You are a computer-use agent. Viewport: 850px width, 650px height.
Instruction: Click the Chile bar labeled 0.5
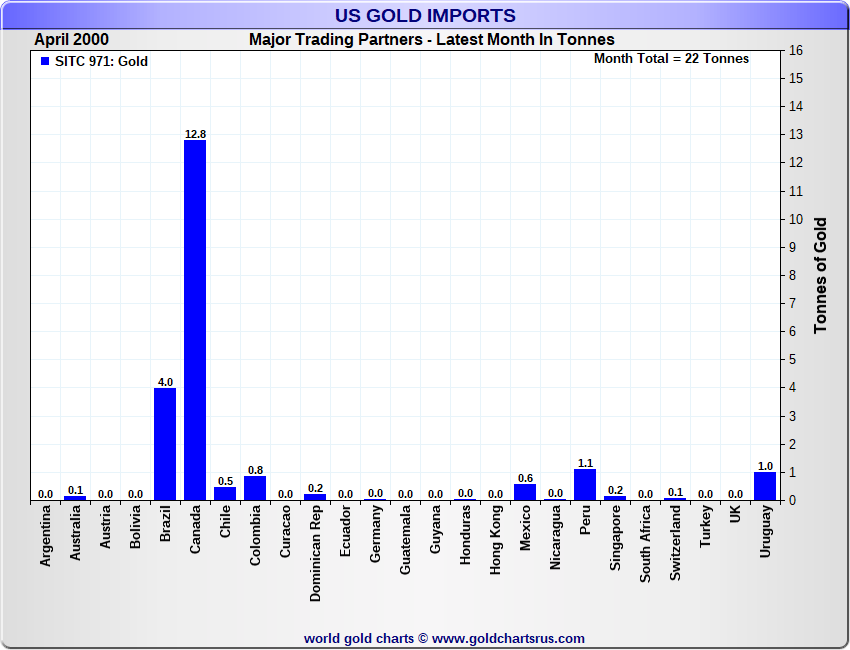click(x=225, y=493)
